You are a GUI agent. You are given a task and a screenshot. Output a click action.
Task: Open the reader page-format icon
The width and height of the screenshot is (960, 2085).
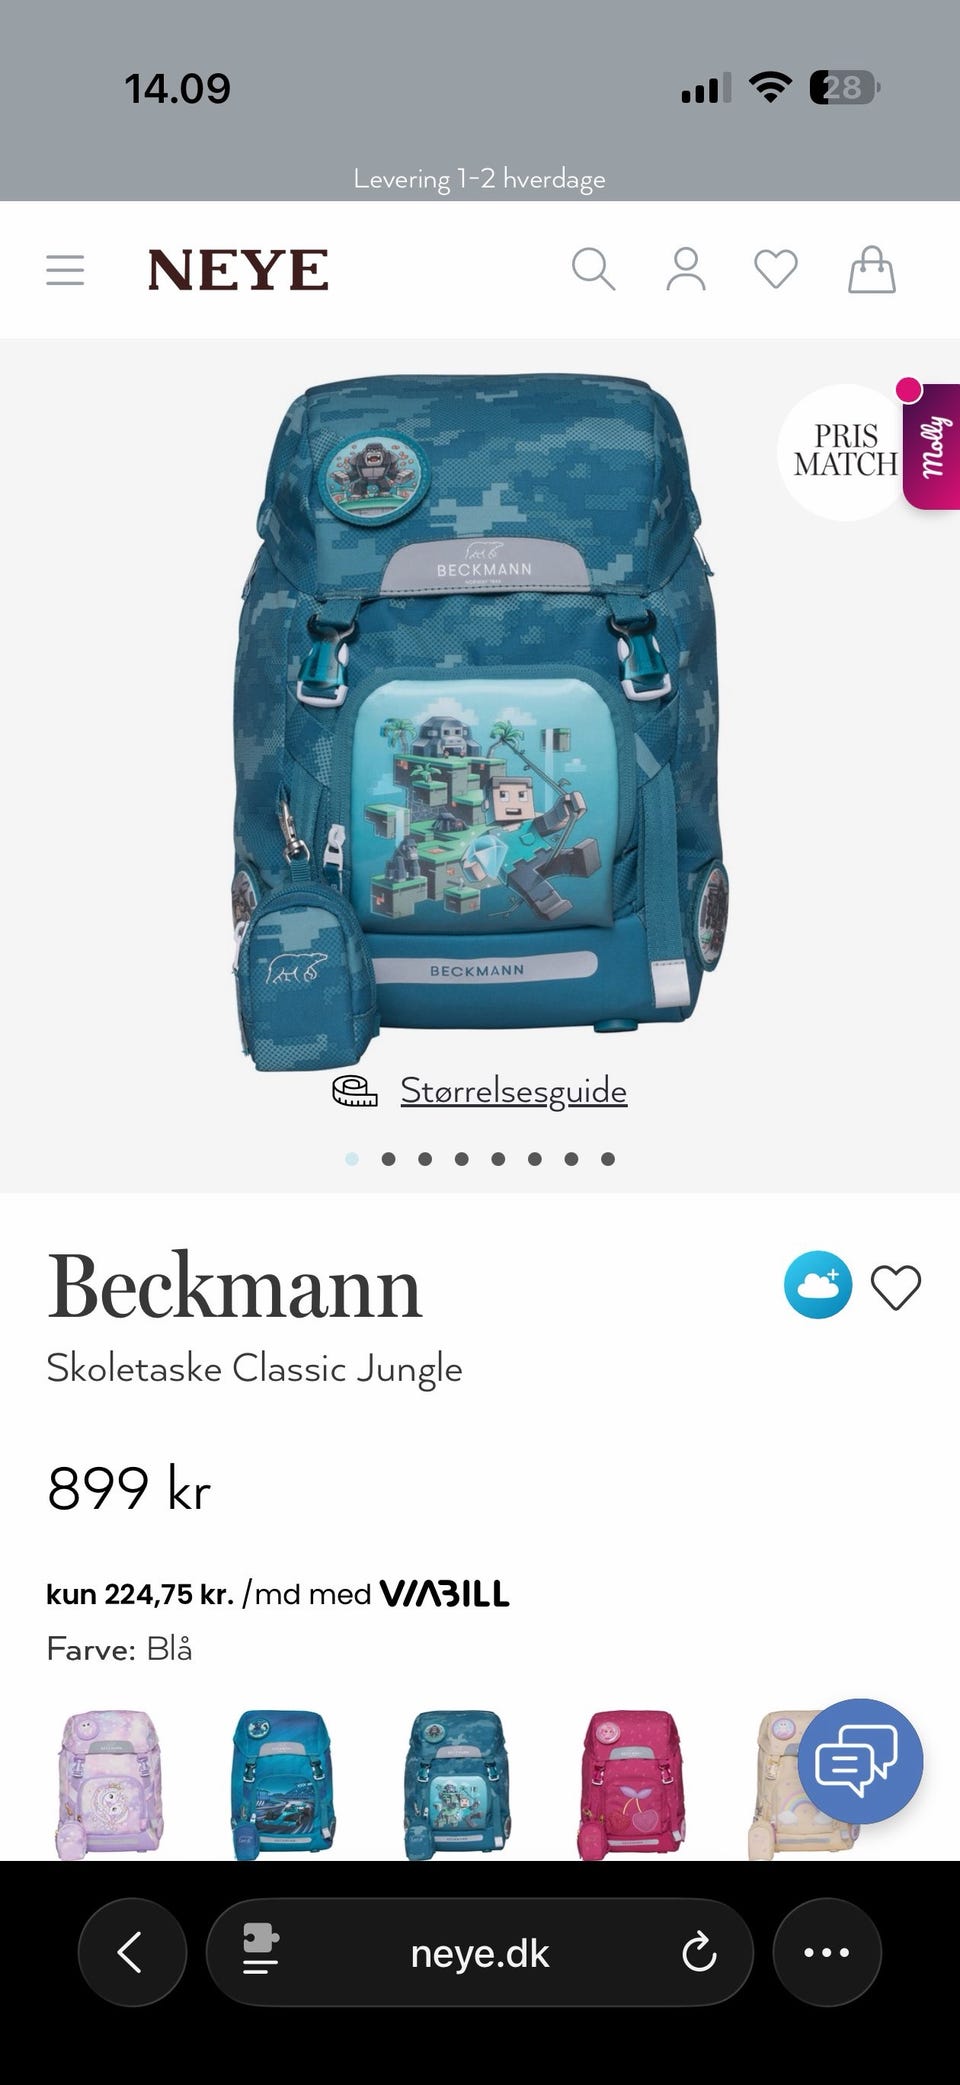tap(261, 1952)
